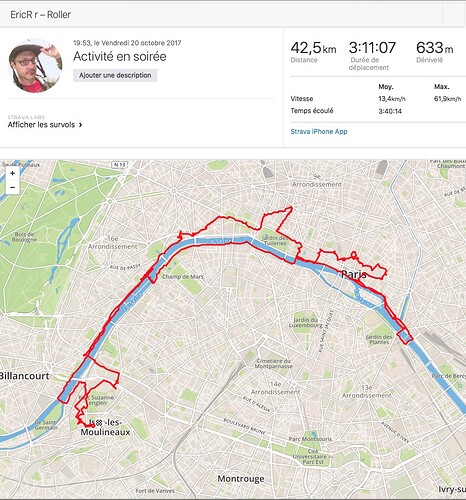Click the Paris label on the map
Screen dimensions: 466x500
(354, 275)
